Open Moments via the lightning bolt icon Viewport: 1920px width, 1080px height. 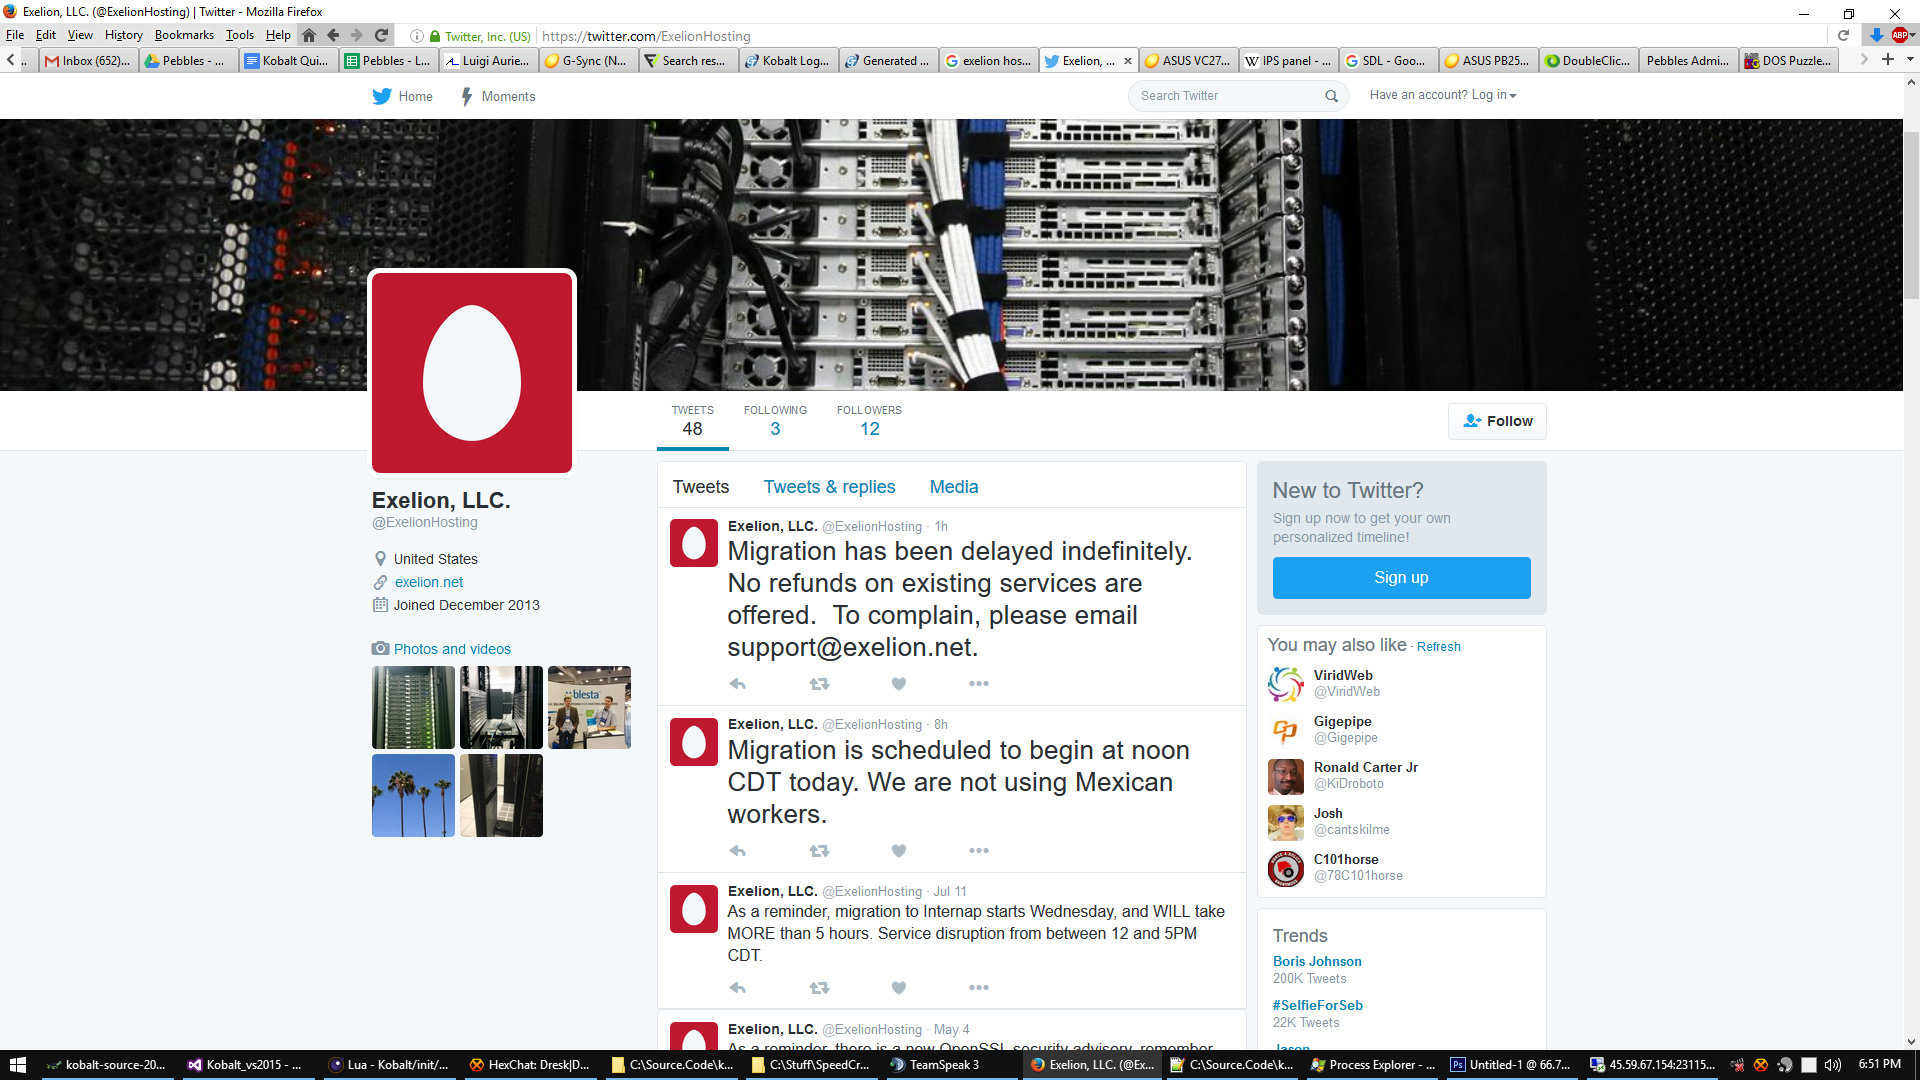pyautogui.click(x=467, y=96)
